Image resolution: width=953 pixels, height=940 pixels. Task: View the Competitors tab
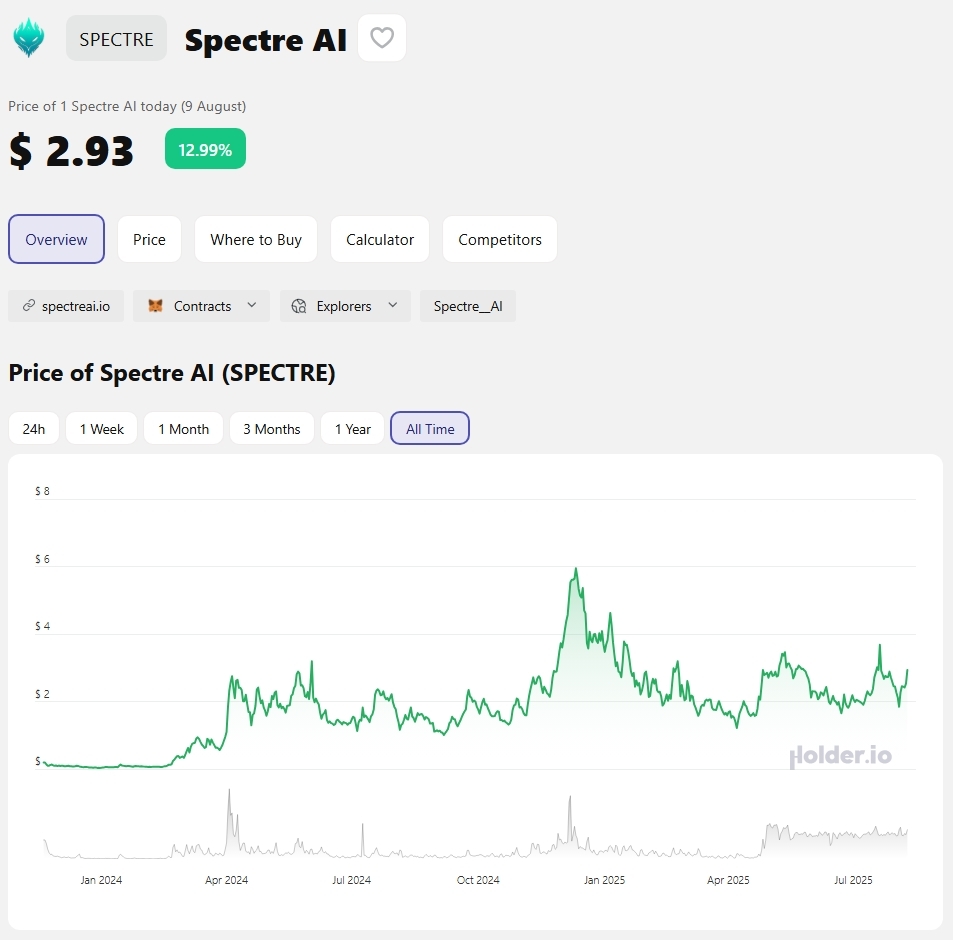pyautogui.click(x=500, y=239)
